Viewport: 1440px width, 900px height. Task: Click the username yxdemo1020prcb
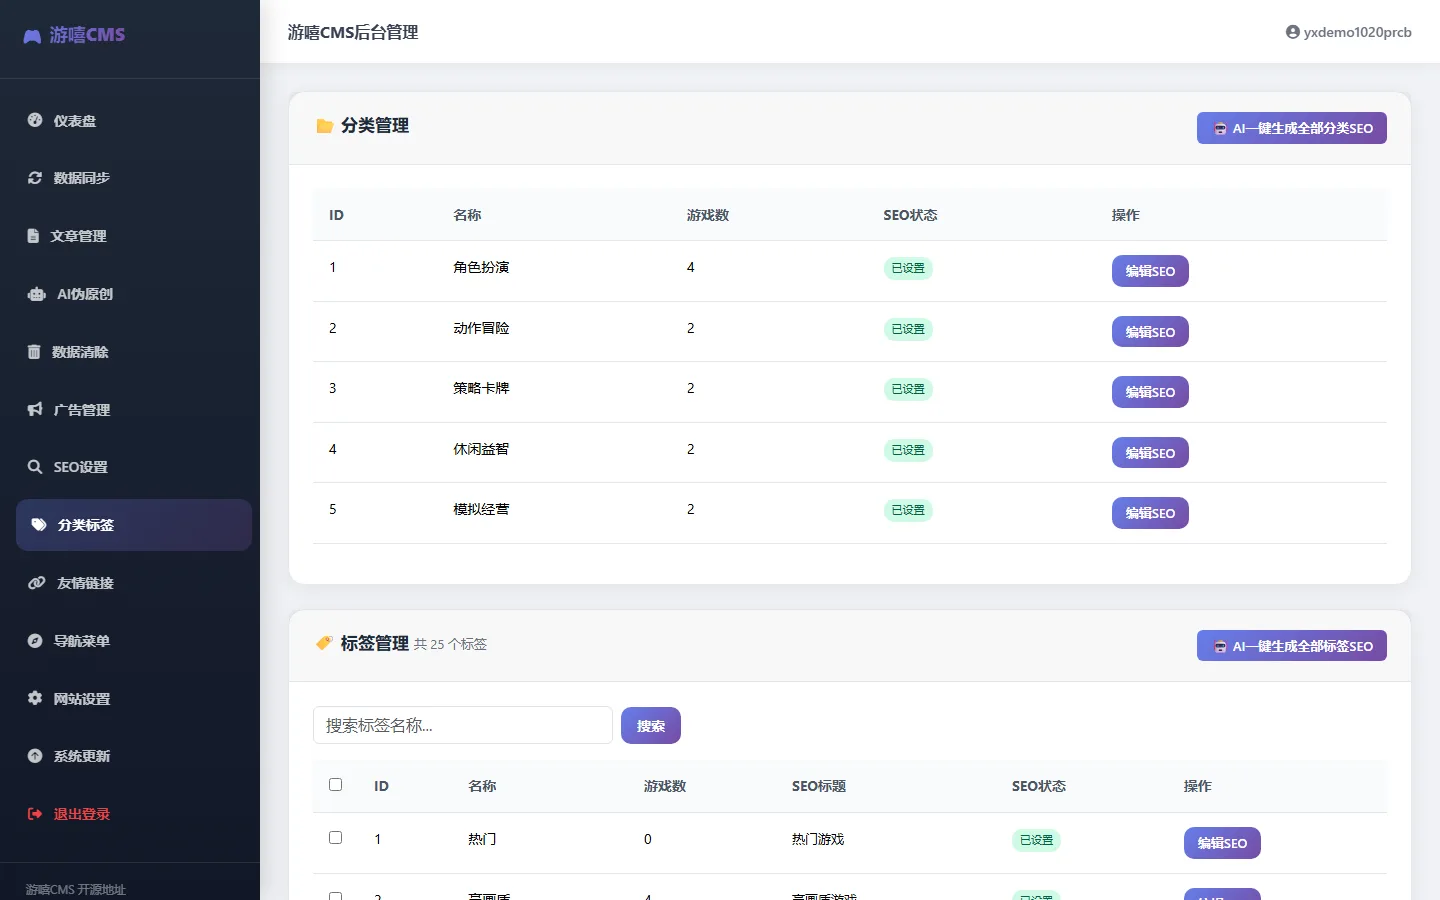point(1358,32)
